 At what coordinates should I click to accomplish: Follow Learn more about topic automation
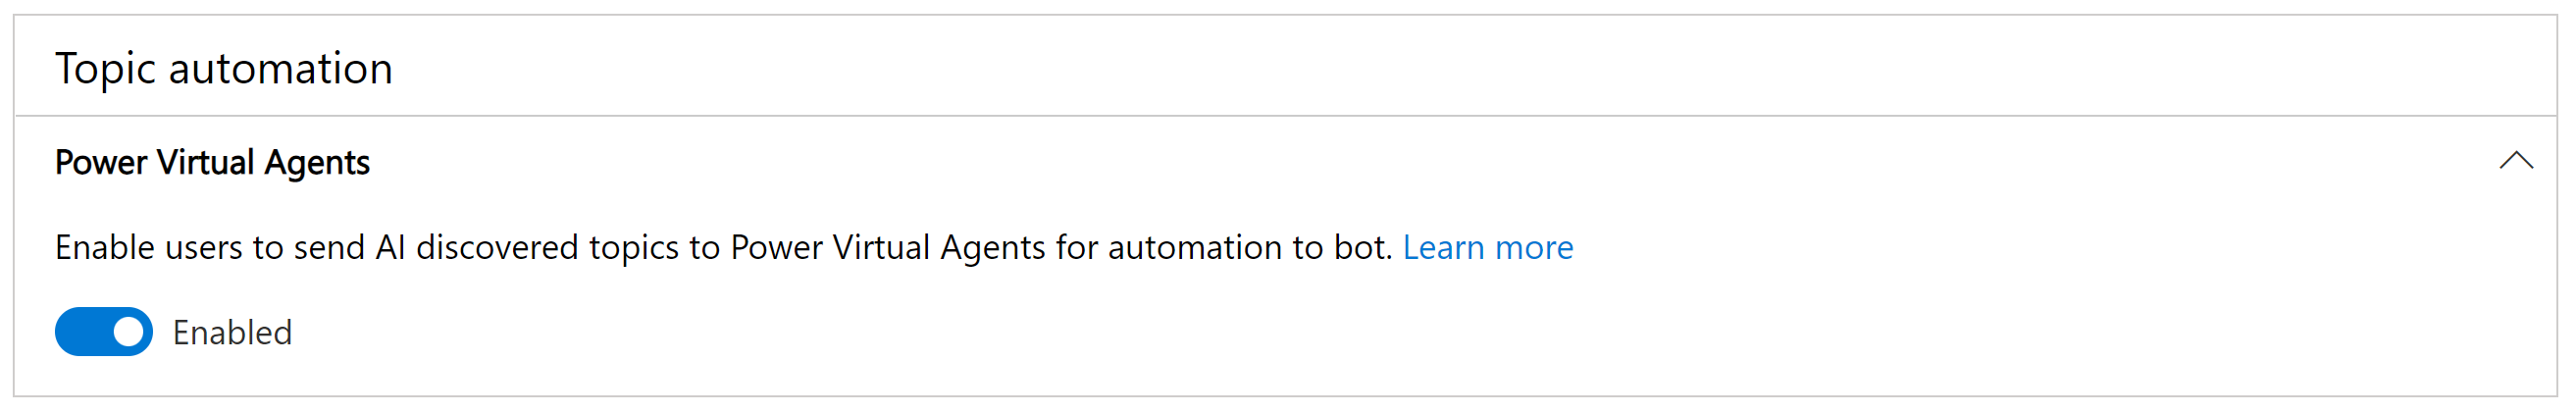(x=1488, y=247)
